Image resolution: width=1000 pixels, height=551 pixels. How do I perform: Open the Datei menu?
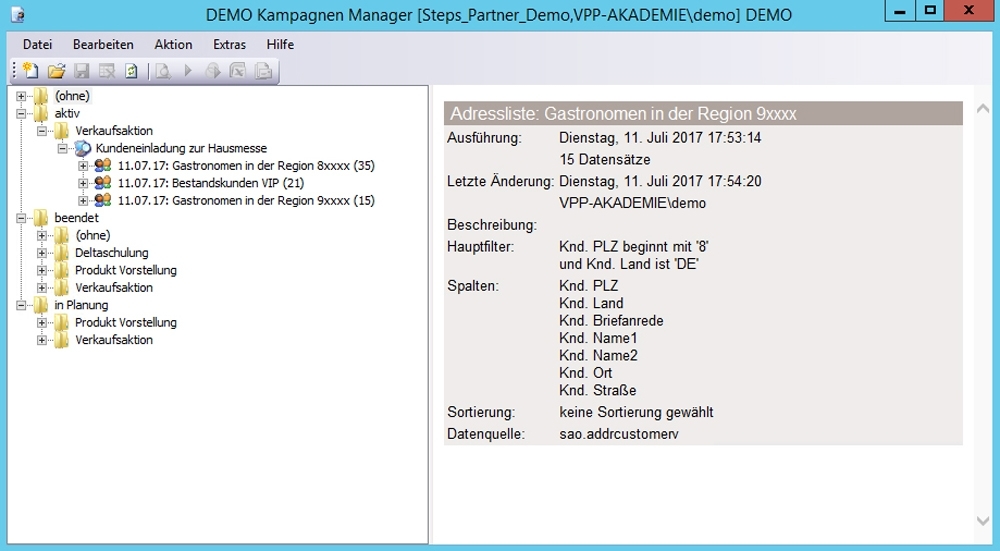pyautogui.click(x=37, y=45)
